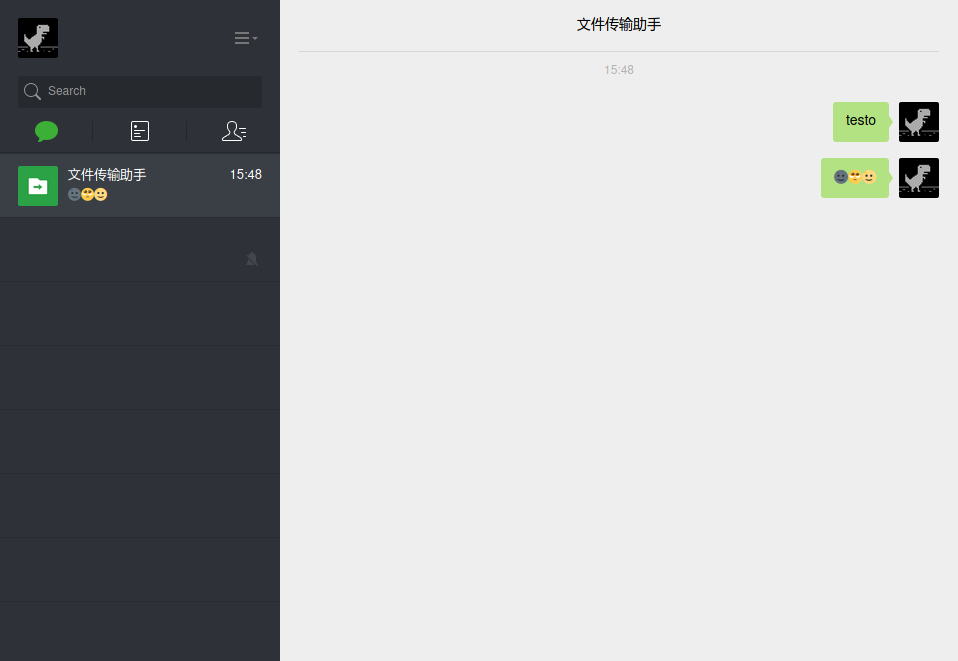
Task: Click the testo message bubble
Action: (860, 120)
